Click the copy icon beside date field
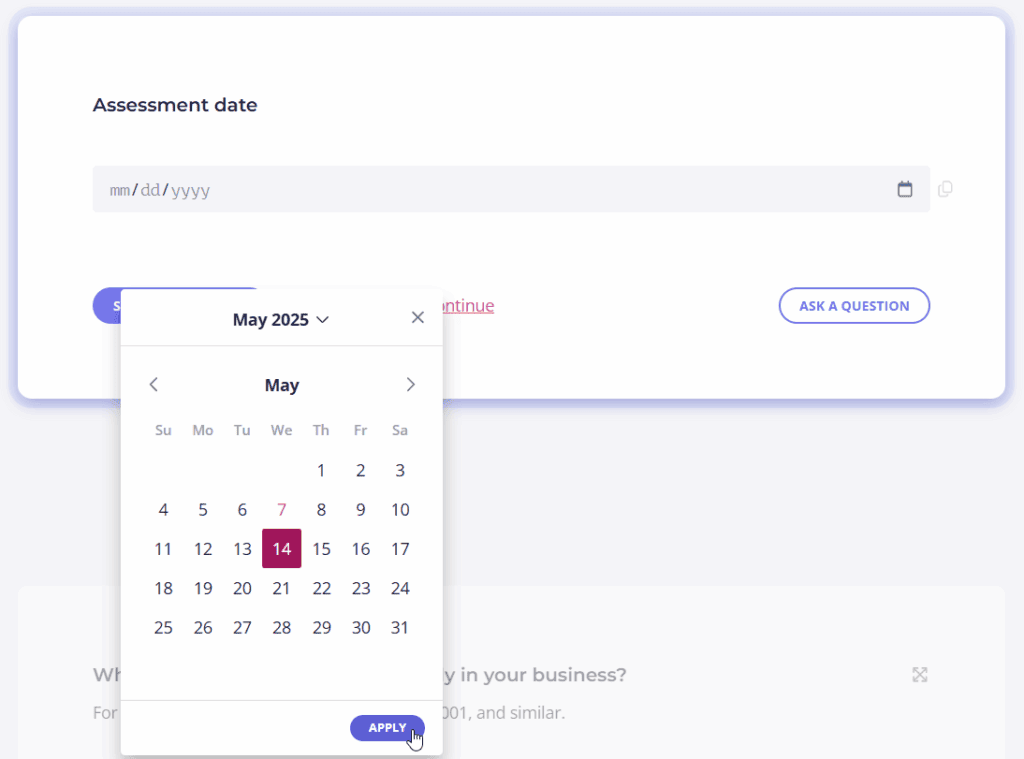This screenshot has width=1024, height=759. [945, 189]
